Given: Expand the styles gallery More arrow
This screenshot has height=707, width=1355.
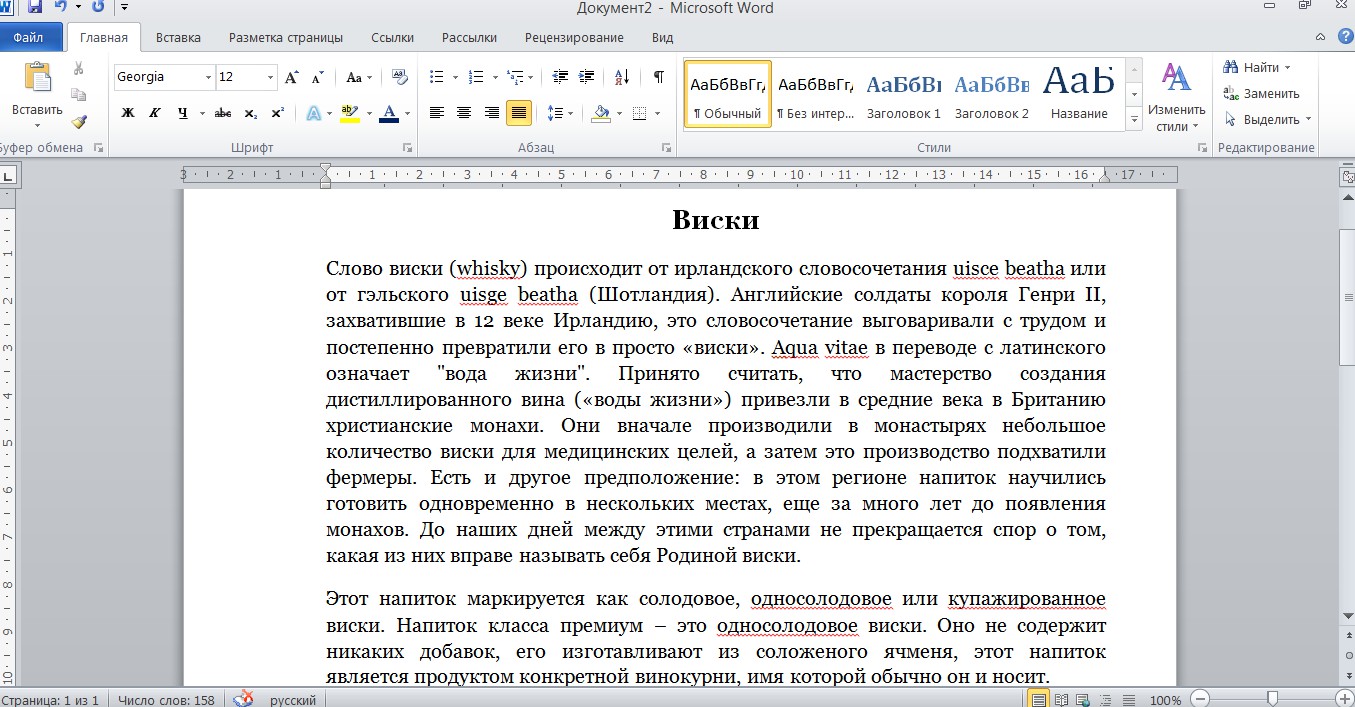Looking at the screenshot, I should point(1134,119).
